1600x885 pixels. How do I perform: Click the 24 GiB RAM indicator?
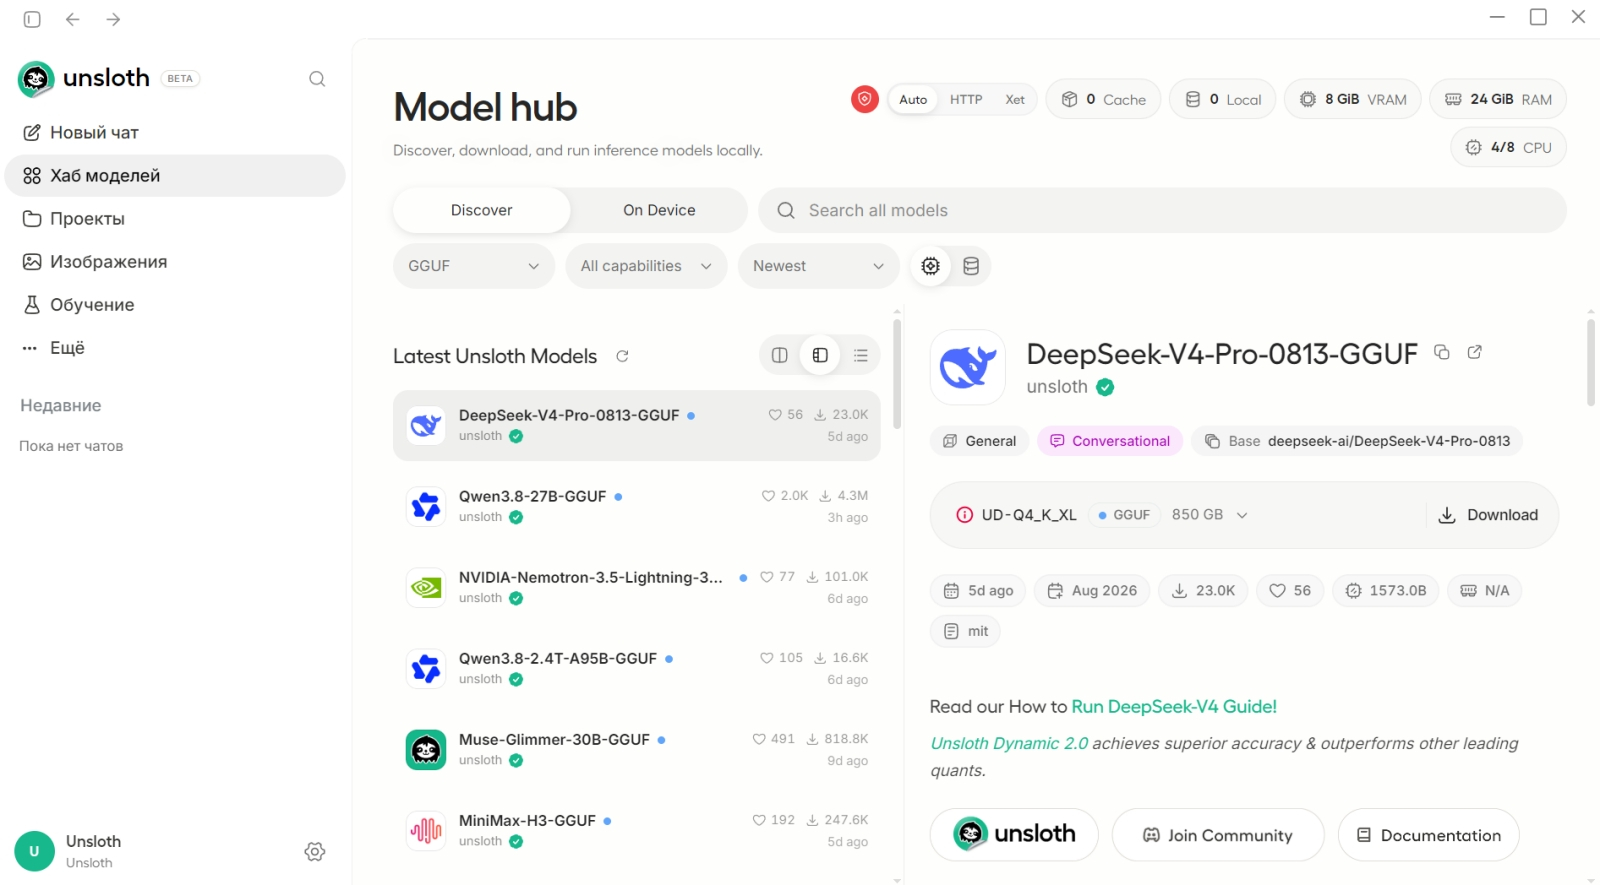click(1498, 99)
